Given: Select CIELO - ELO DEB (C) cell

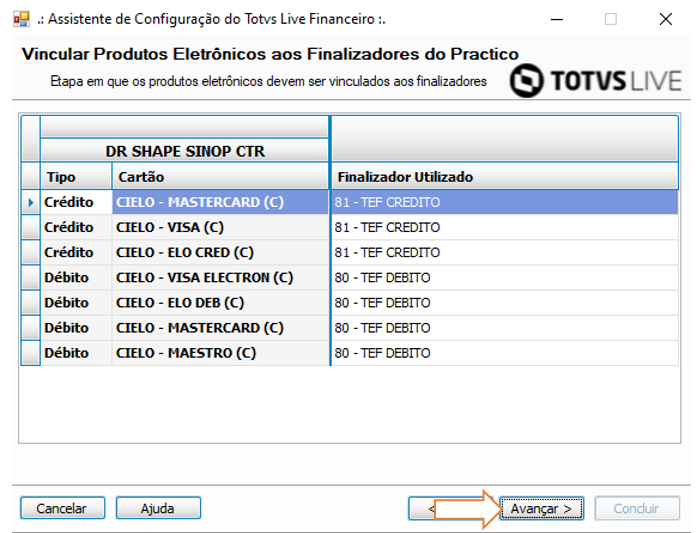Looking at the screenshot, I should [x=220, y=303].
